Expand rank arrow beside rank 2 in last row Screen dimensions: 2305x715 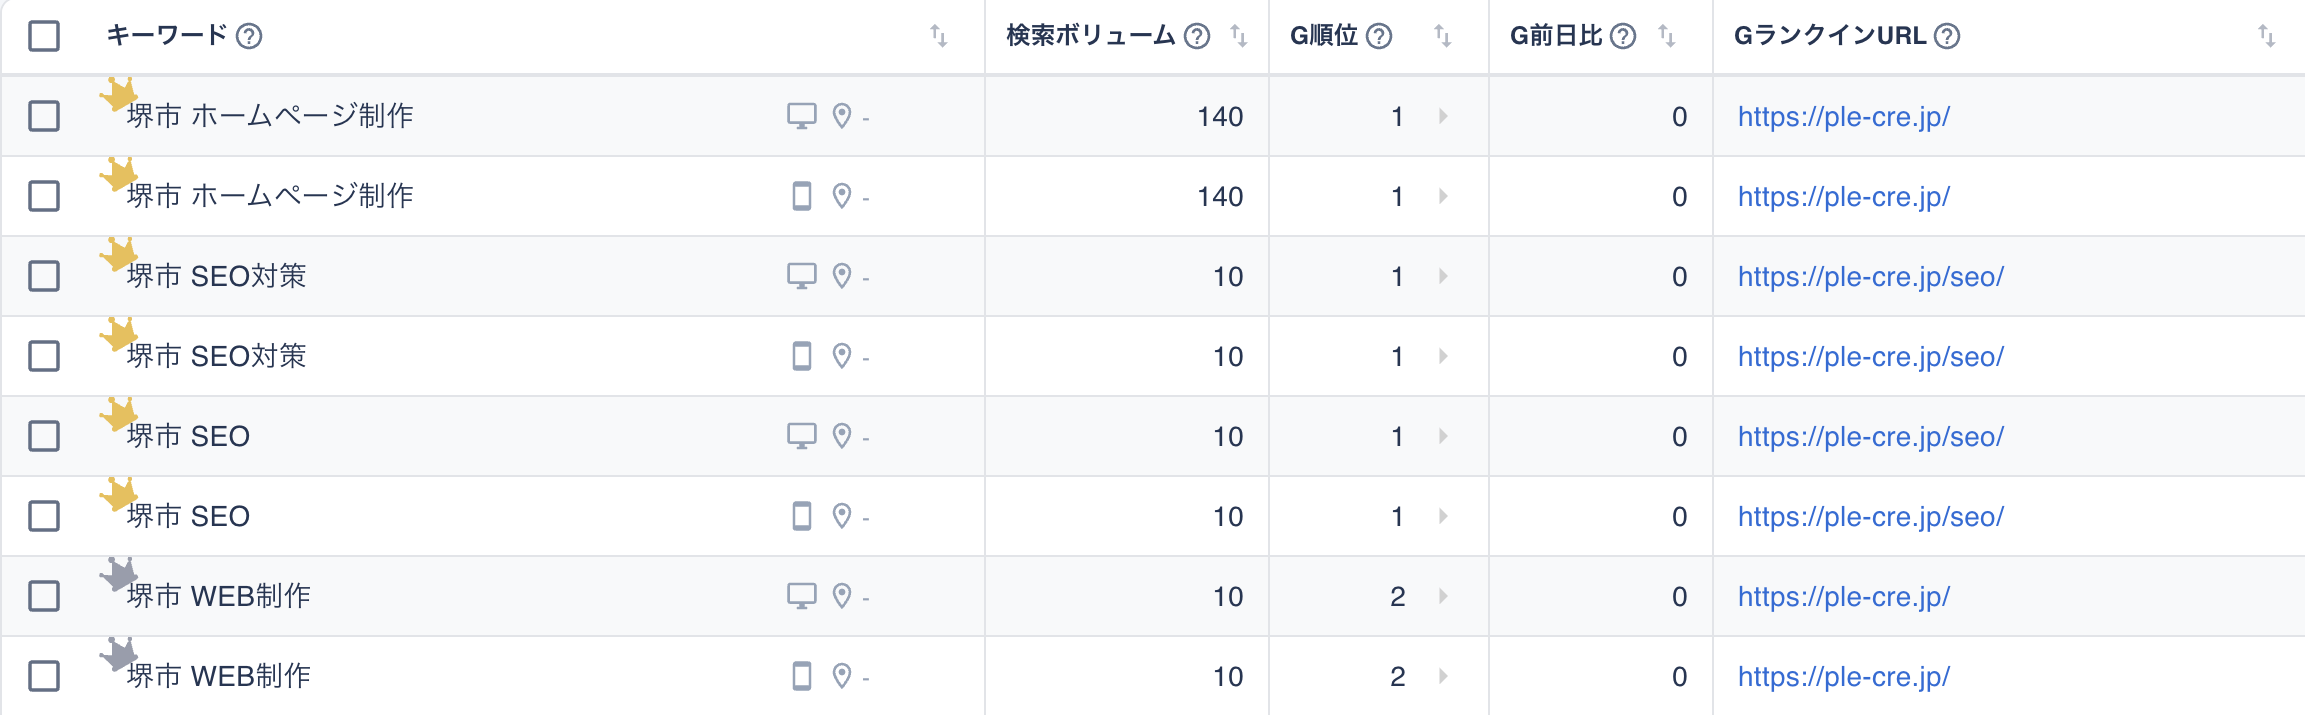click(x=1443, y=676)
